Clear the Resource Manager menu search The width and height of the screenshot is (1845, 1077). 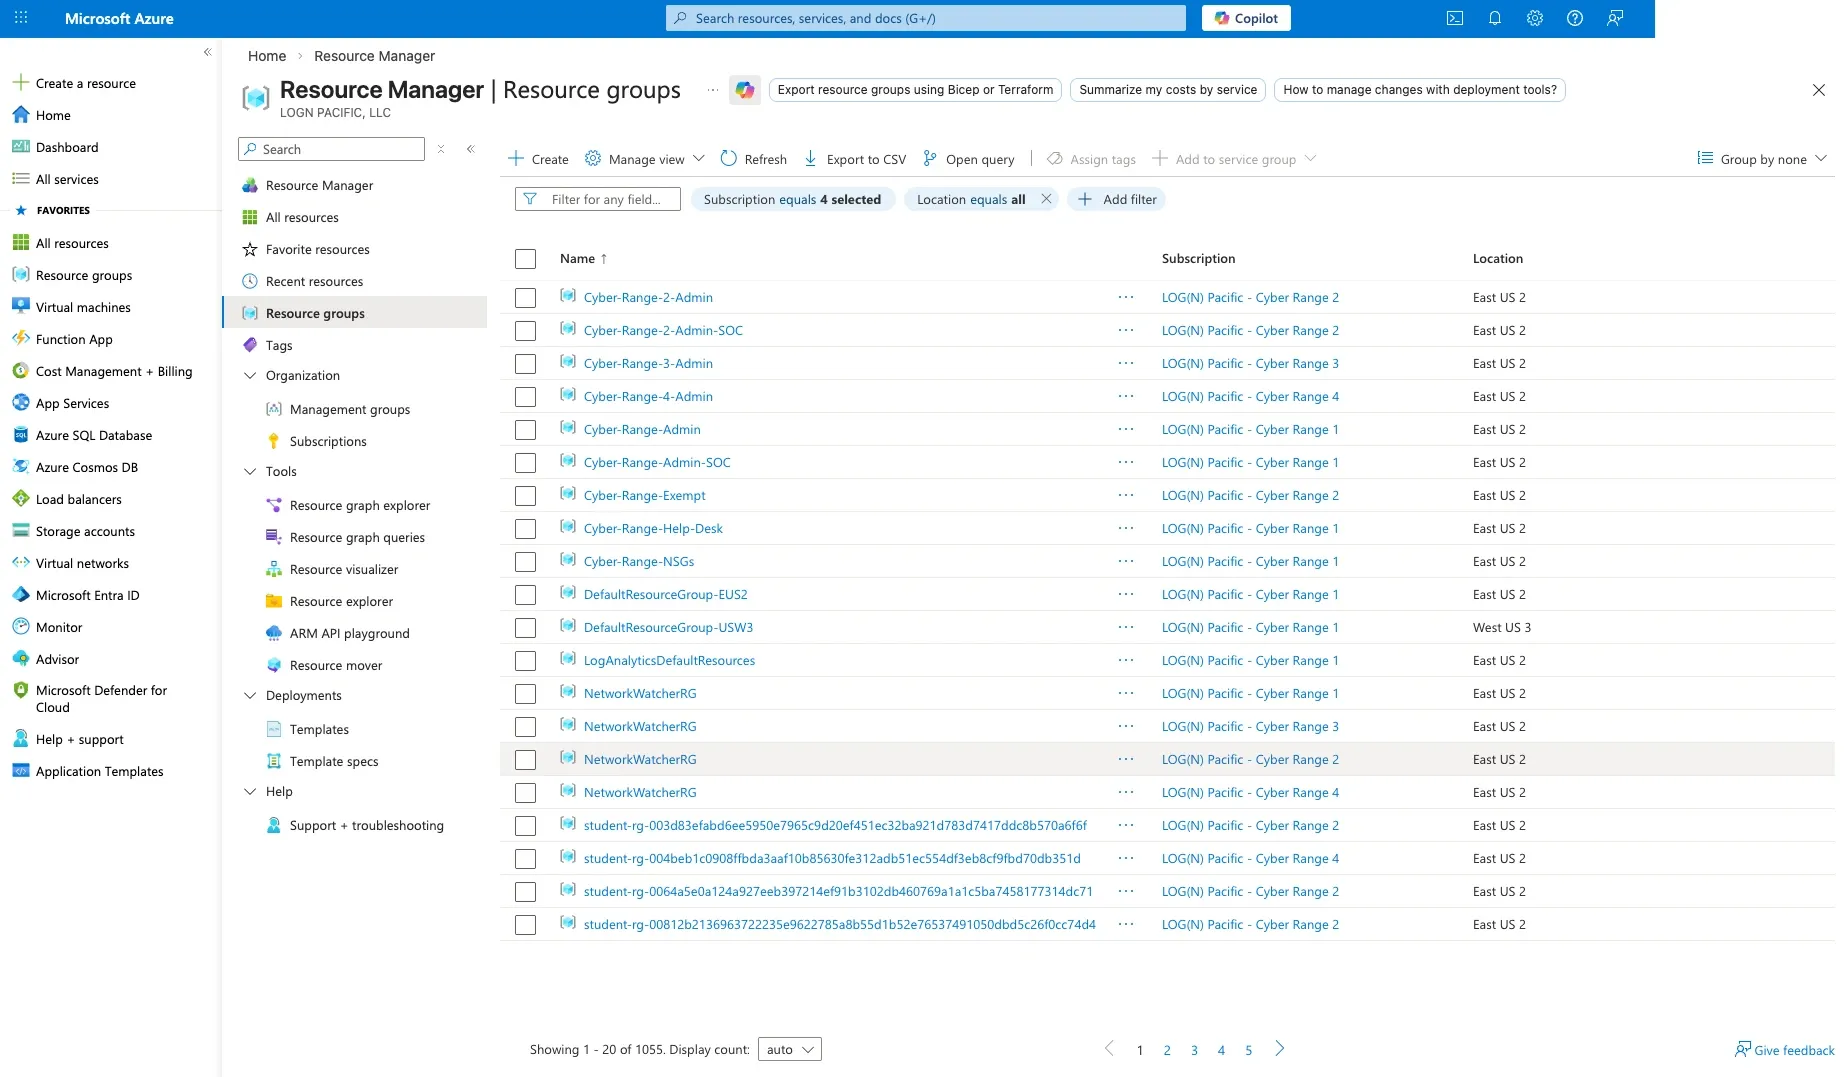pyautogui.click(x=441, y=149)
